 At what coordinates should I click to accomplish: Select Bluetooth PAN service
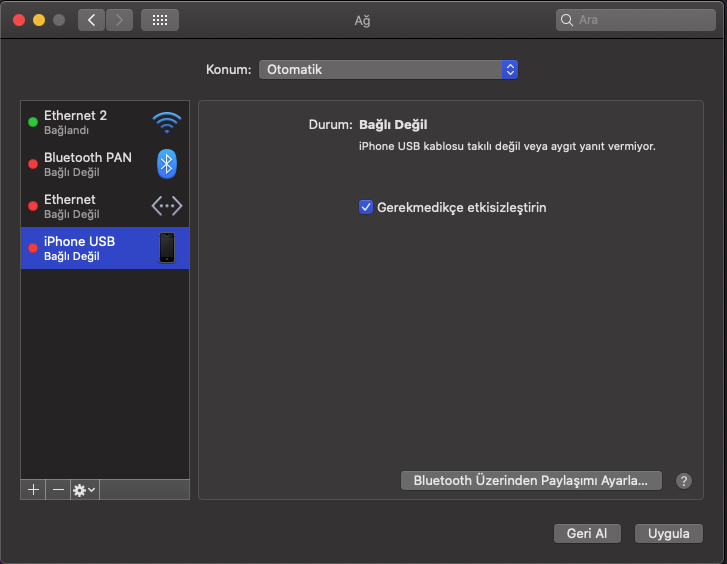click(90, 164)
